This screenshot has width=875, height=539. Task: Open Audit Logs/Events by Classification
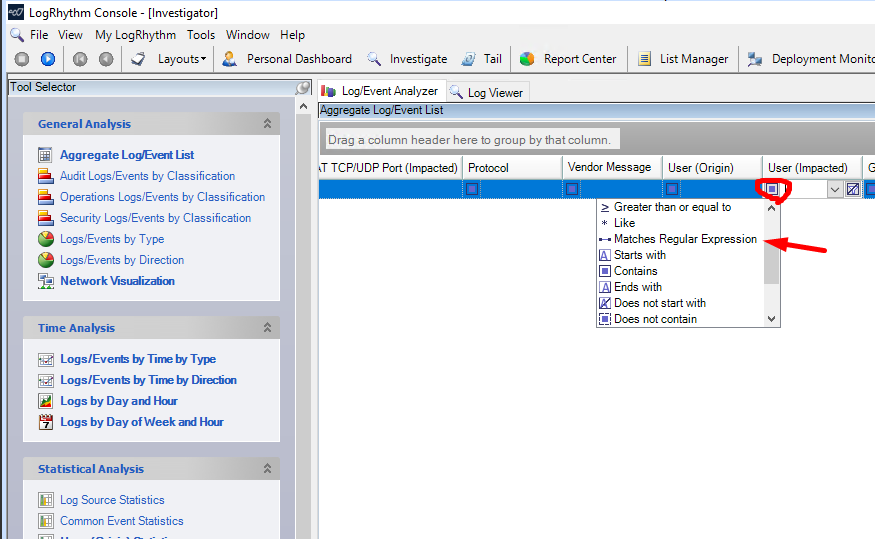click(147, 176)
